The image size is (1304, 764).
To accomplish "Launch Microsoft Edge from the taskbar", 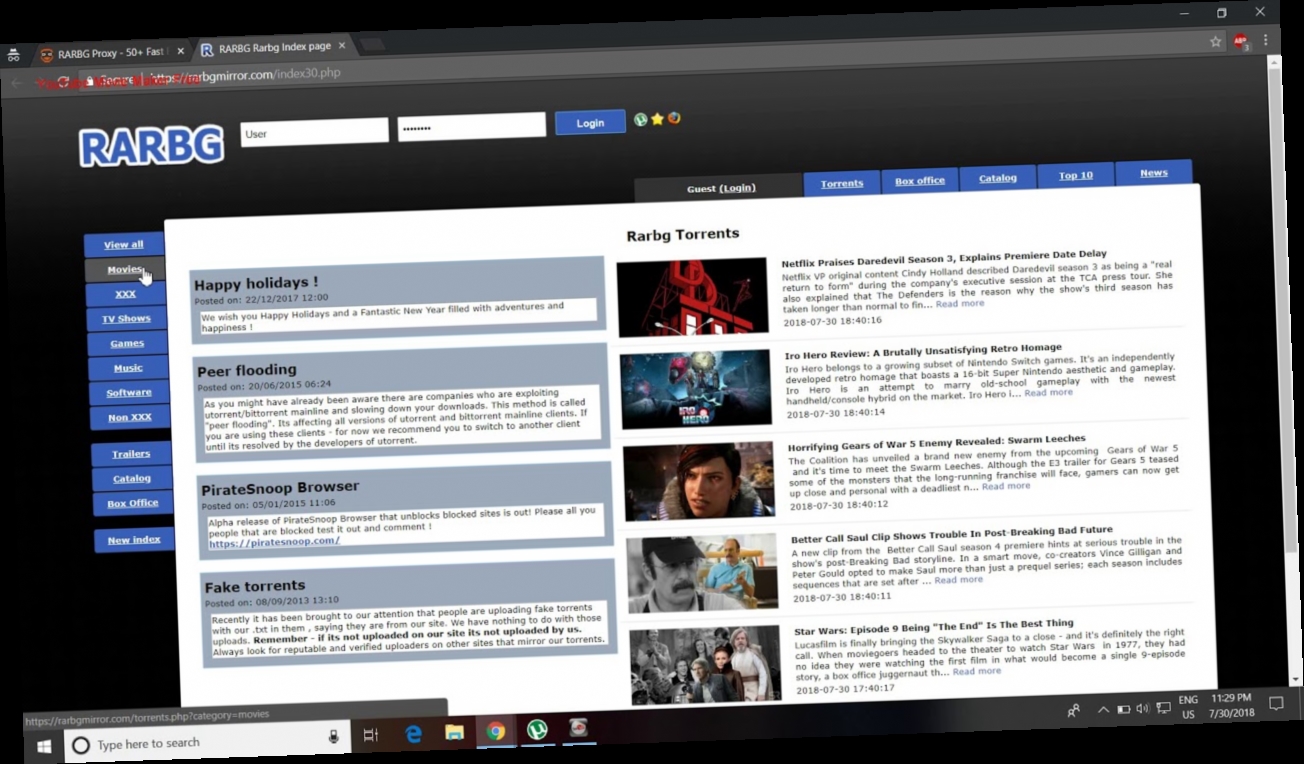I will [x=413, y=733].
